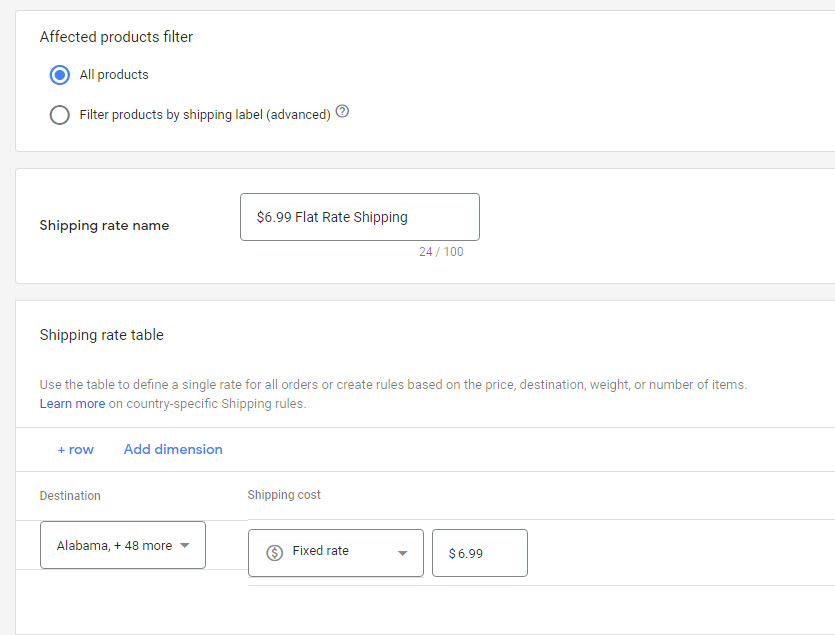Select the All products radio button
Image resolution: width=835 pixels, height=635 pixels.
[59, 75]
